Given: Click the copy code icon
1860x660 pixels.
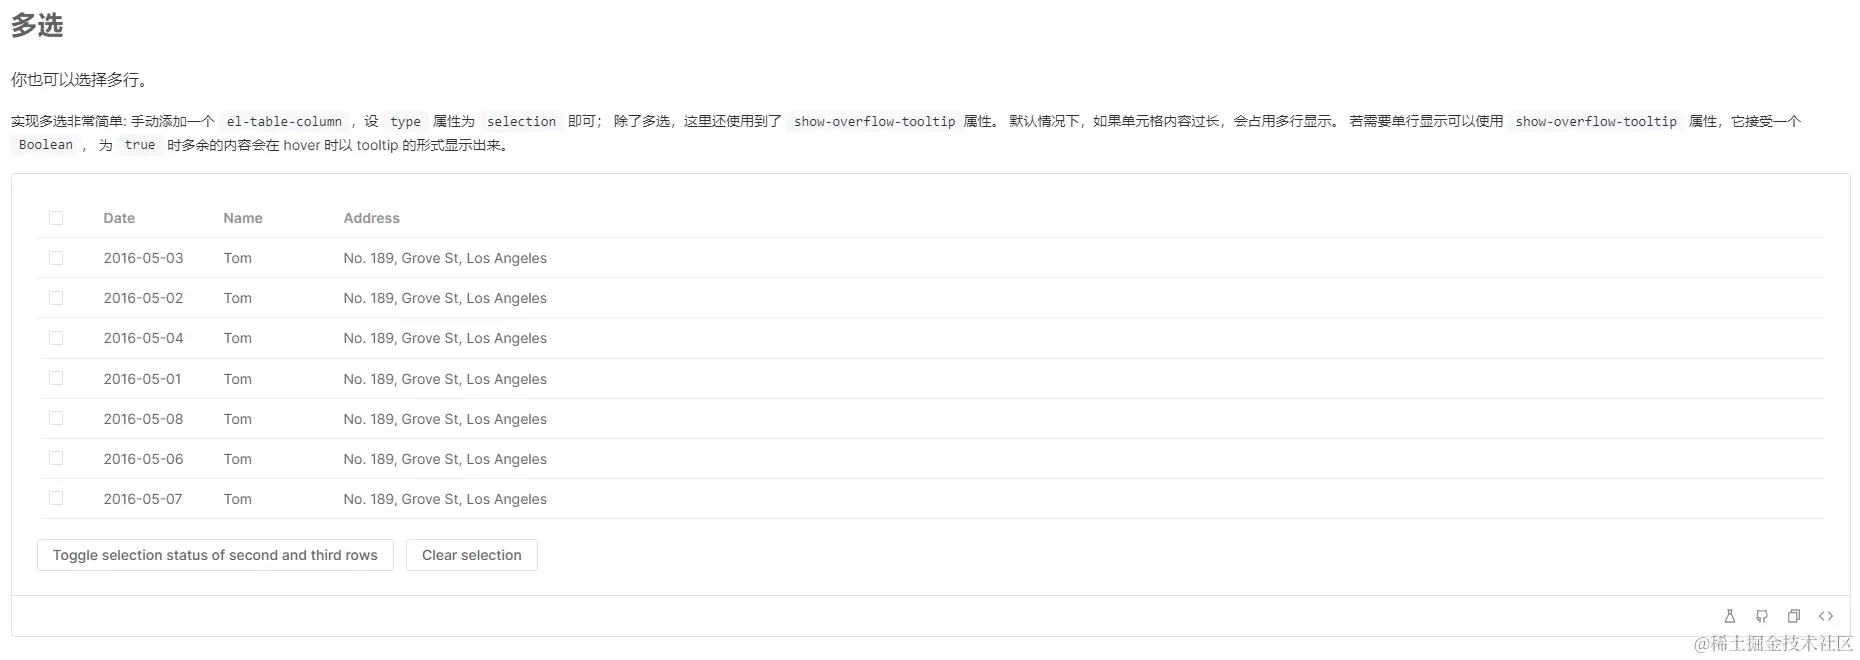Looking at the screenshot, I should (x=1794, y=616).
